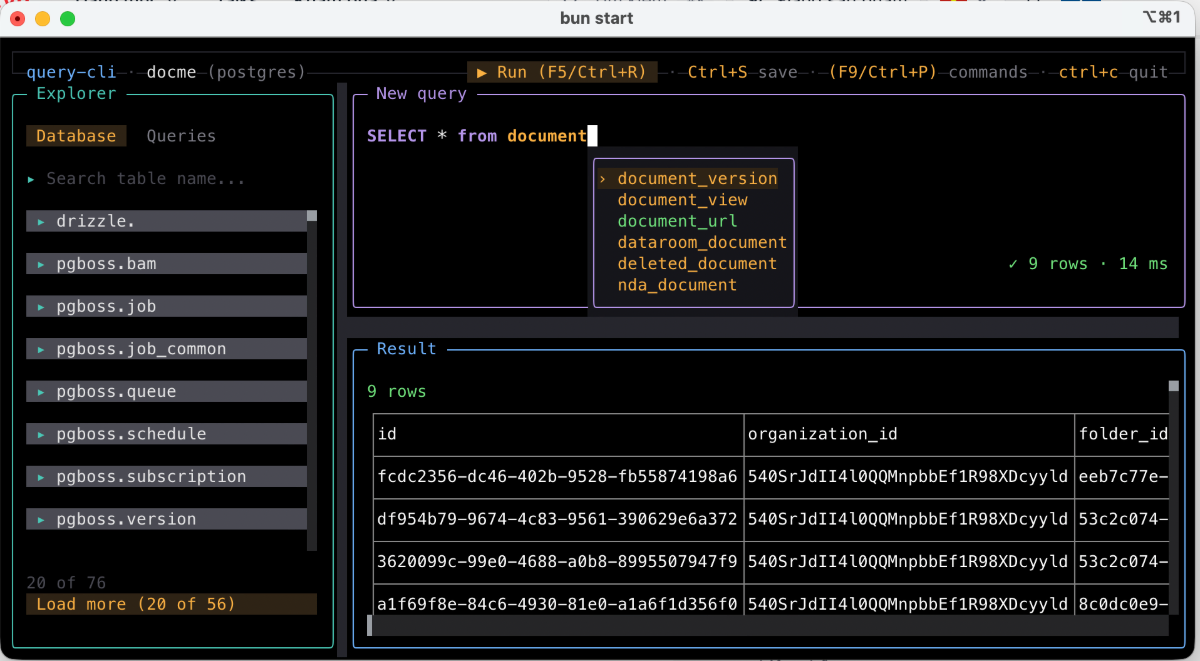Select the pgboss.queue table name
The image size is (1200, 661).
pyautogui.click(x=116, y=391)
